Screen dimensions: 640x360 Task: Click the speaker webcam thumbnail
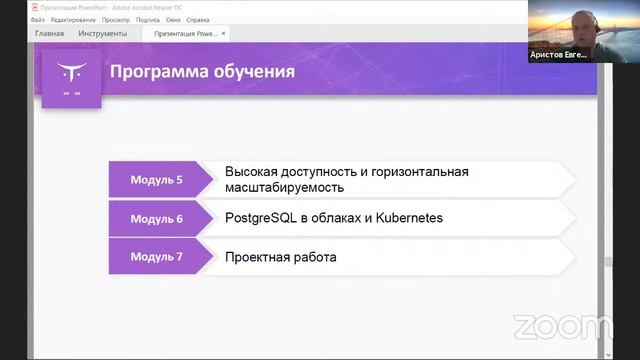(584, 31)
